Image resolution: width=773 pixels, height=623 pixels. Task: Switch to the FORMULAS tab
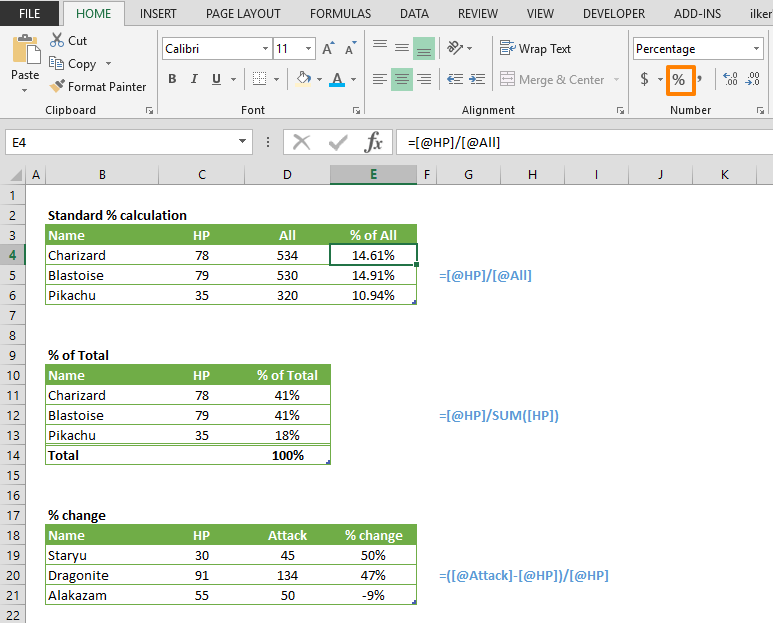coord(340,13)
